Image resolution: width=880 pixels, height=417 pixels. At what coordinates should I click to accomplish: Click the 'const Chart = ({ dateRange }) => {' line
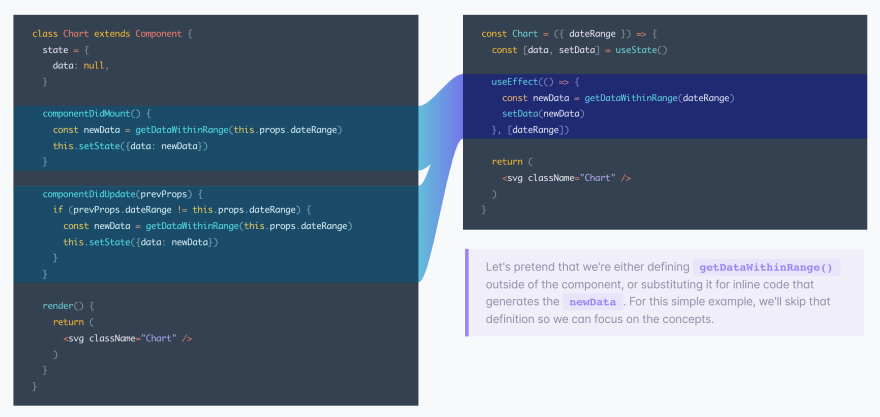[x=569, y=34]
